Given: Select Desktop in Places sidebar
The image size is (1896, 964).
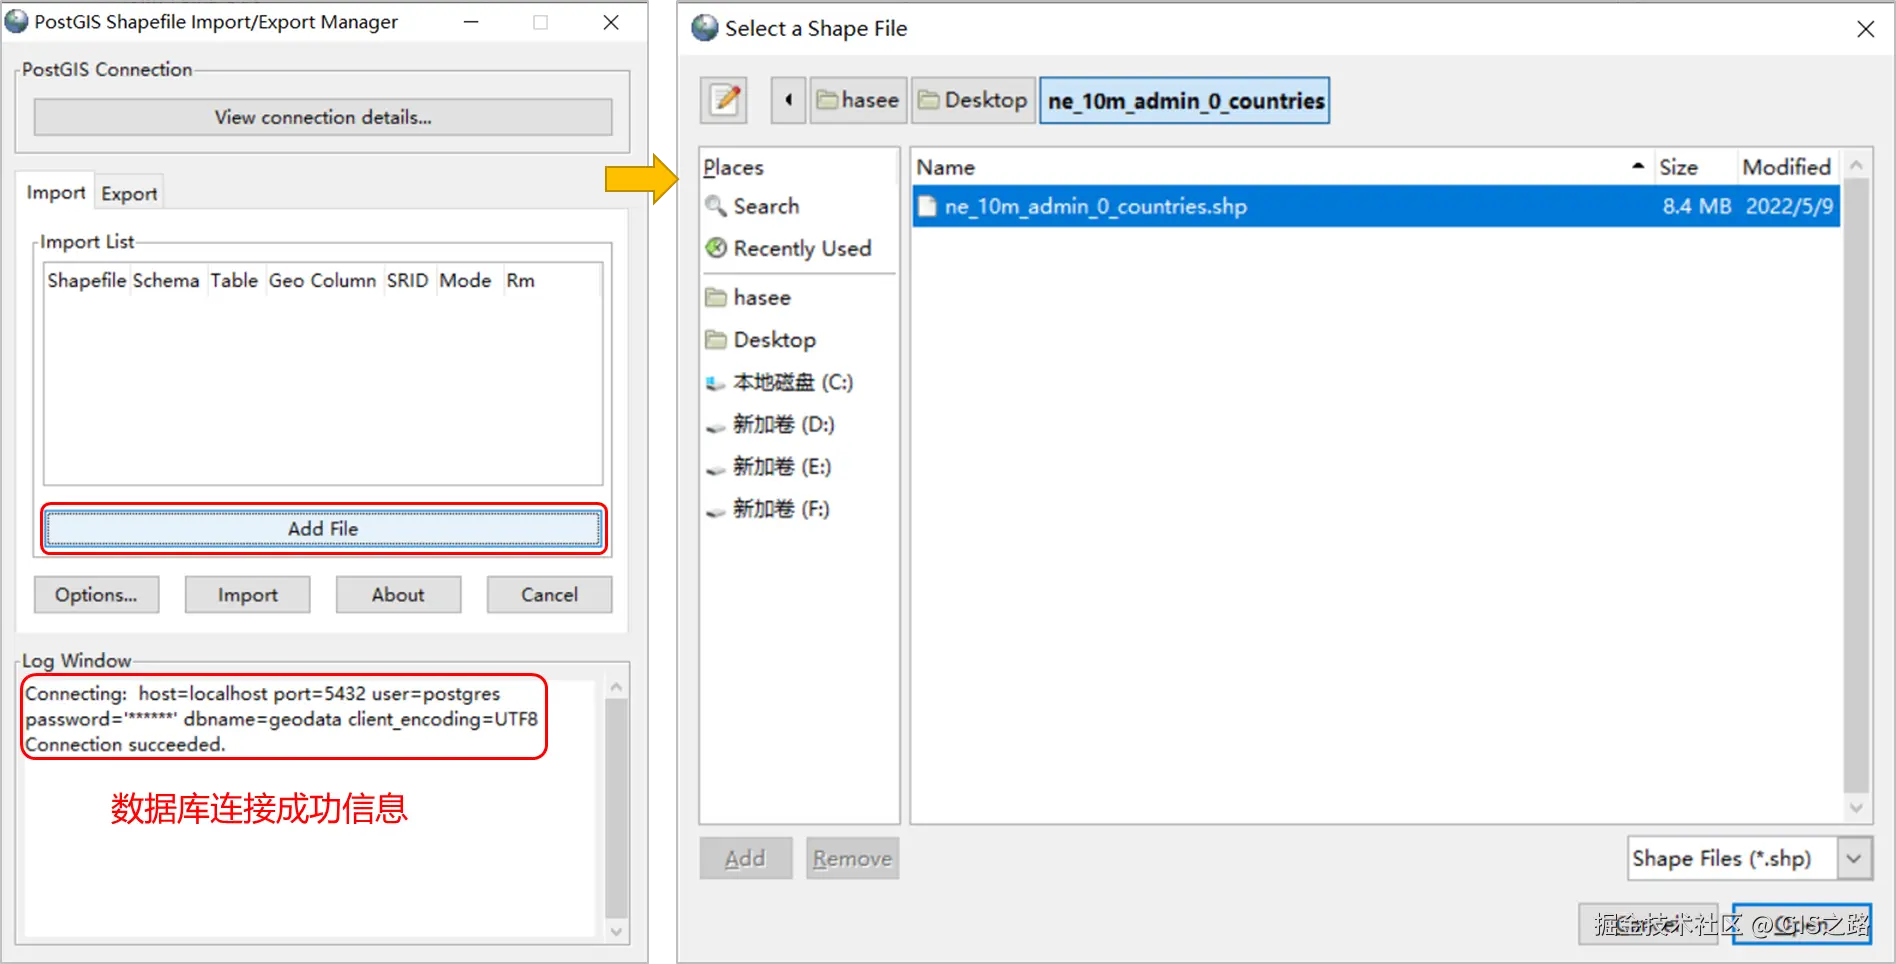Looking at the screenshot, I should (x=775, y=340).
